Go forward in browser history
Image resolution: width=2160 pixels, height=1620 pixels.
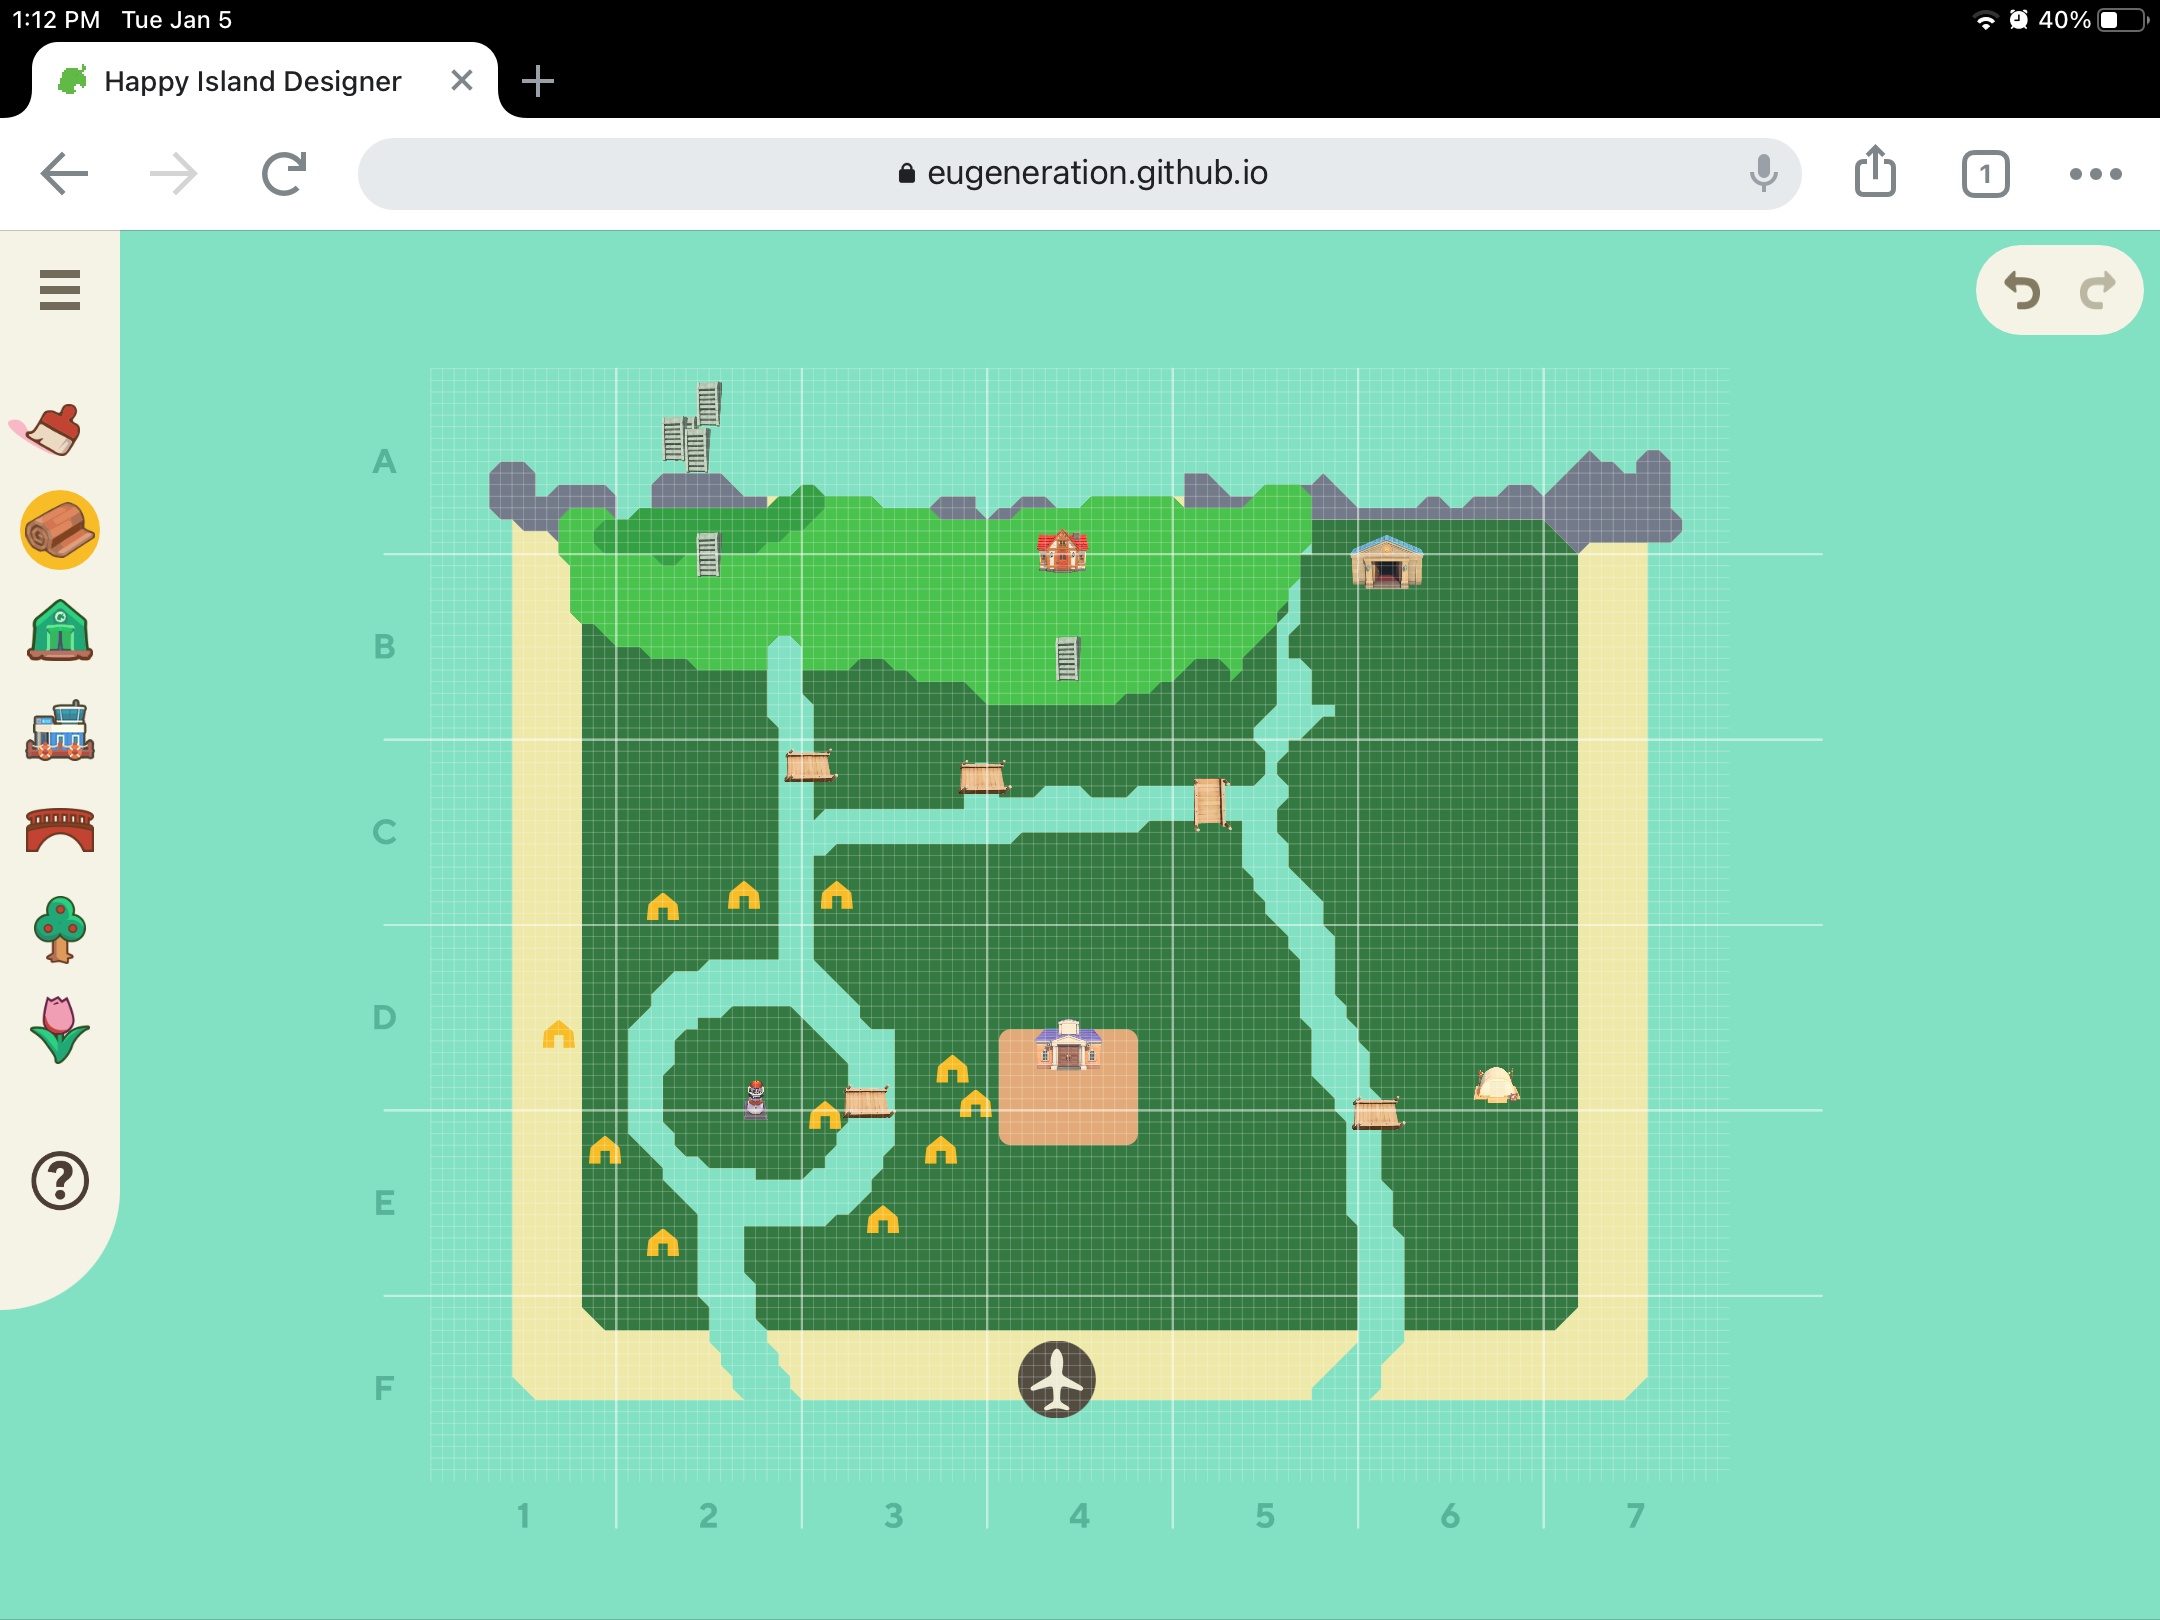pos(173,174)
